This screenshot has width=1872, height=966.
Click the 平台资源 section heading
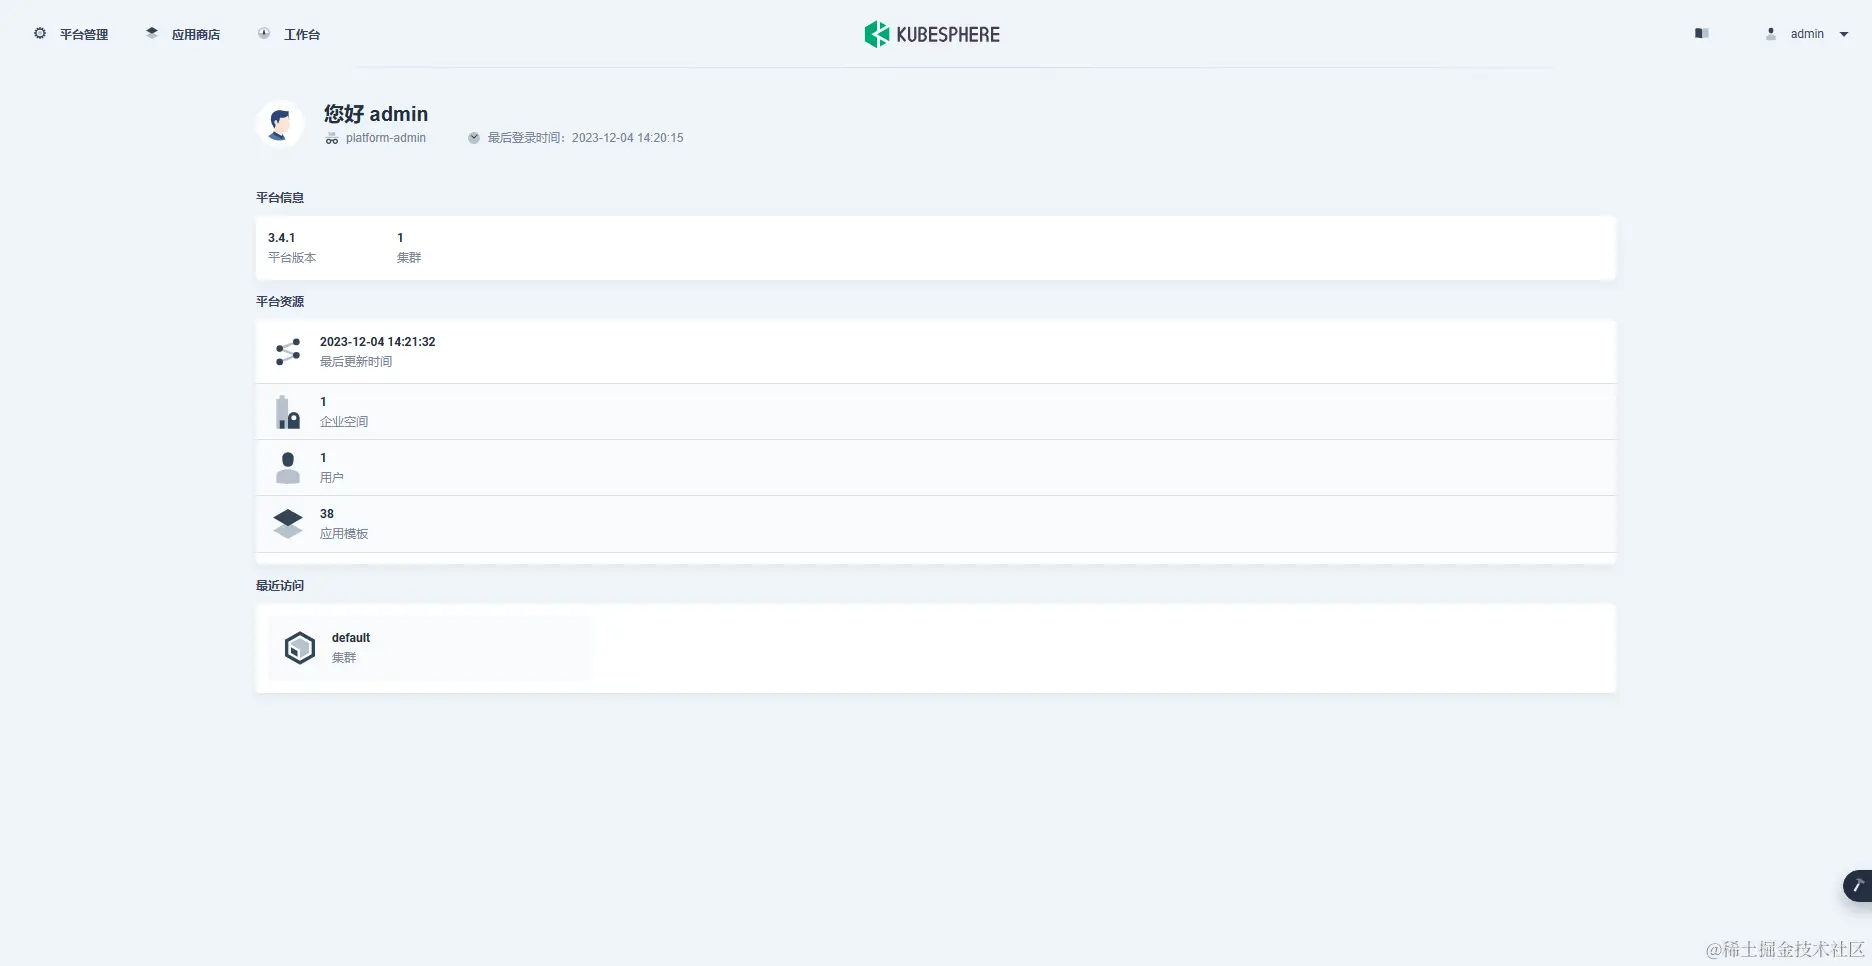pos(280,302)
